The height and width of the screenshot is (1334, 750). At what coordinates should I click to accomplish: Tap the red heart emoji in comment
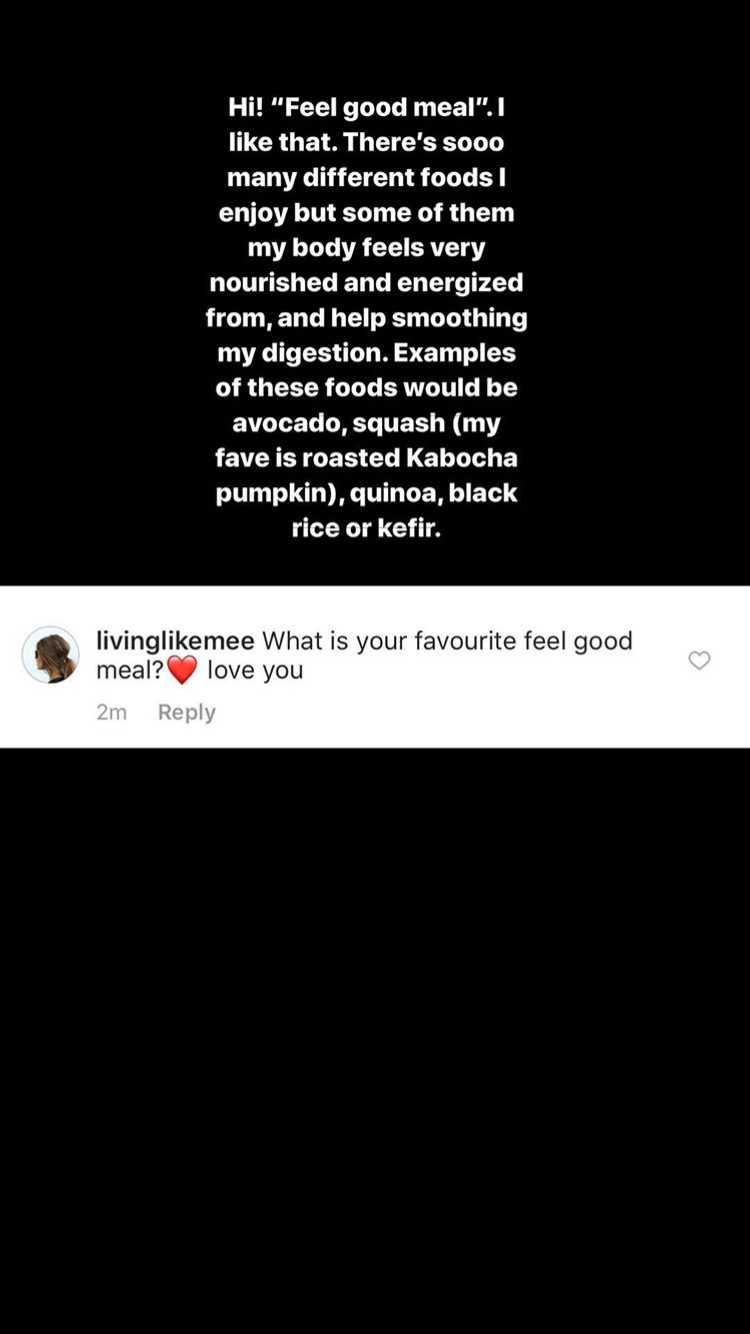182,670
